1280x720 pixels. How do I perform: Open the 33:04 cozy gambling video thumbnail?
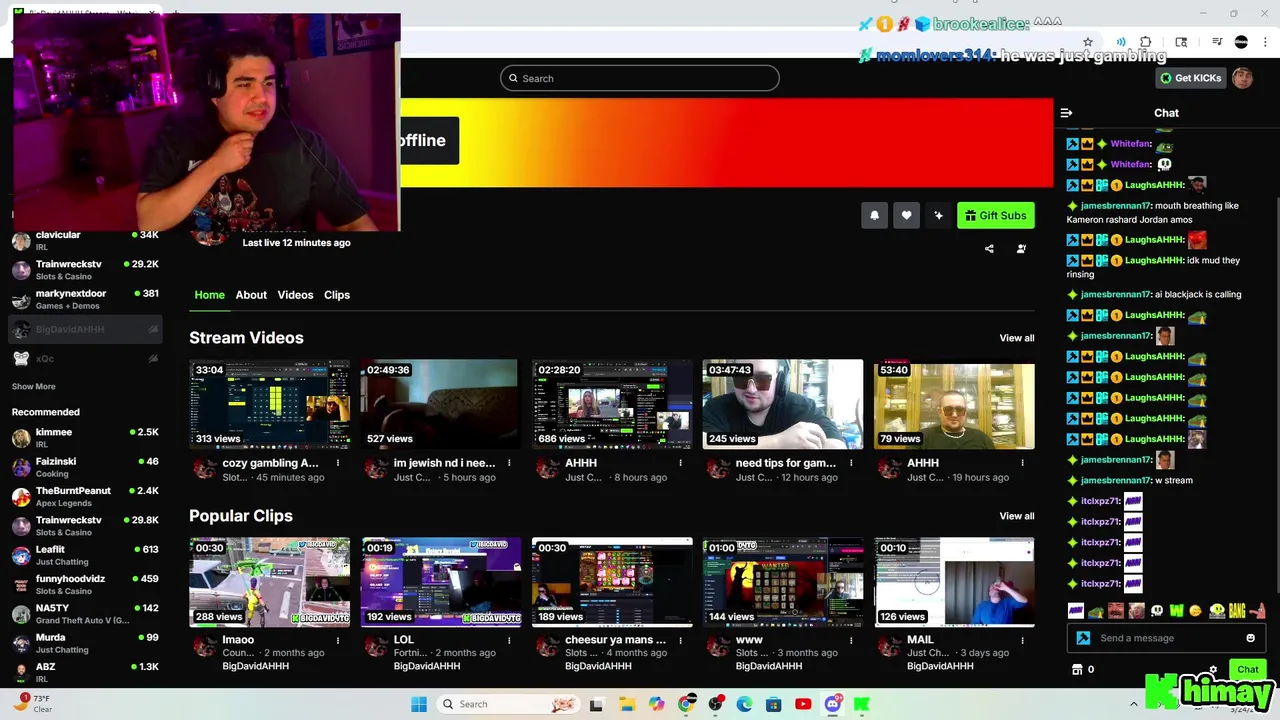[270, 404]
